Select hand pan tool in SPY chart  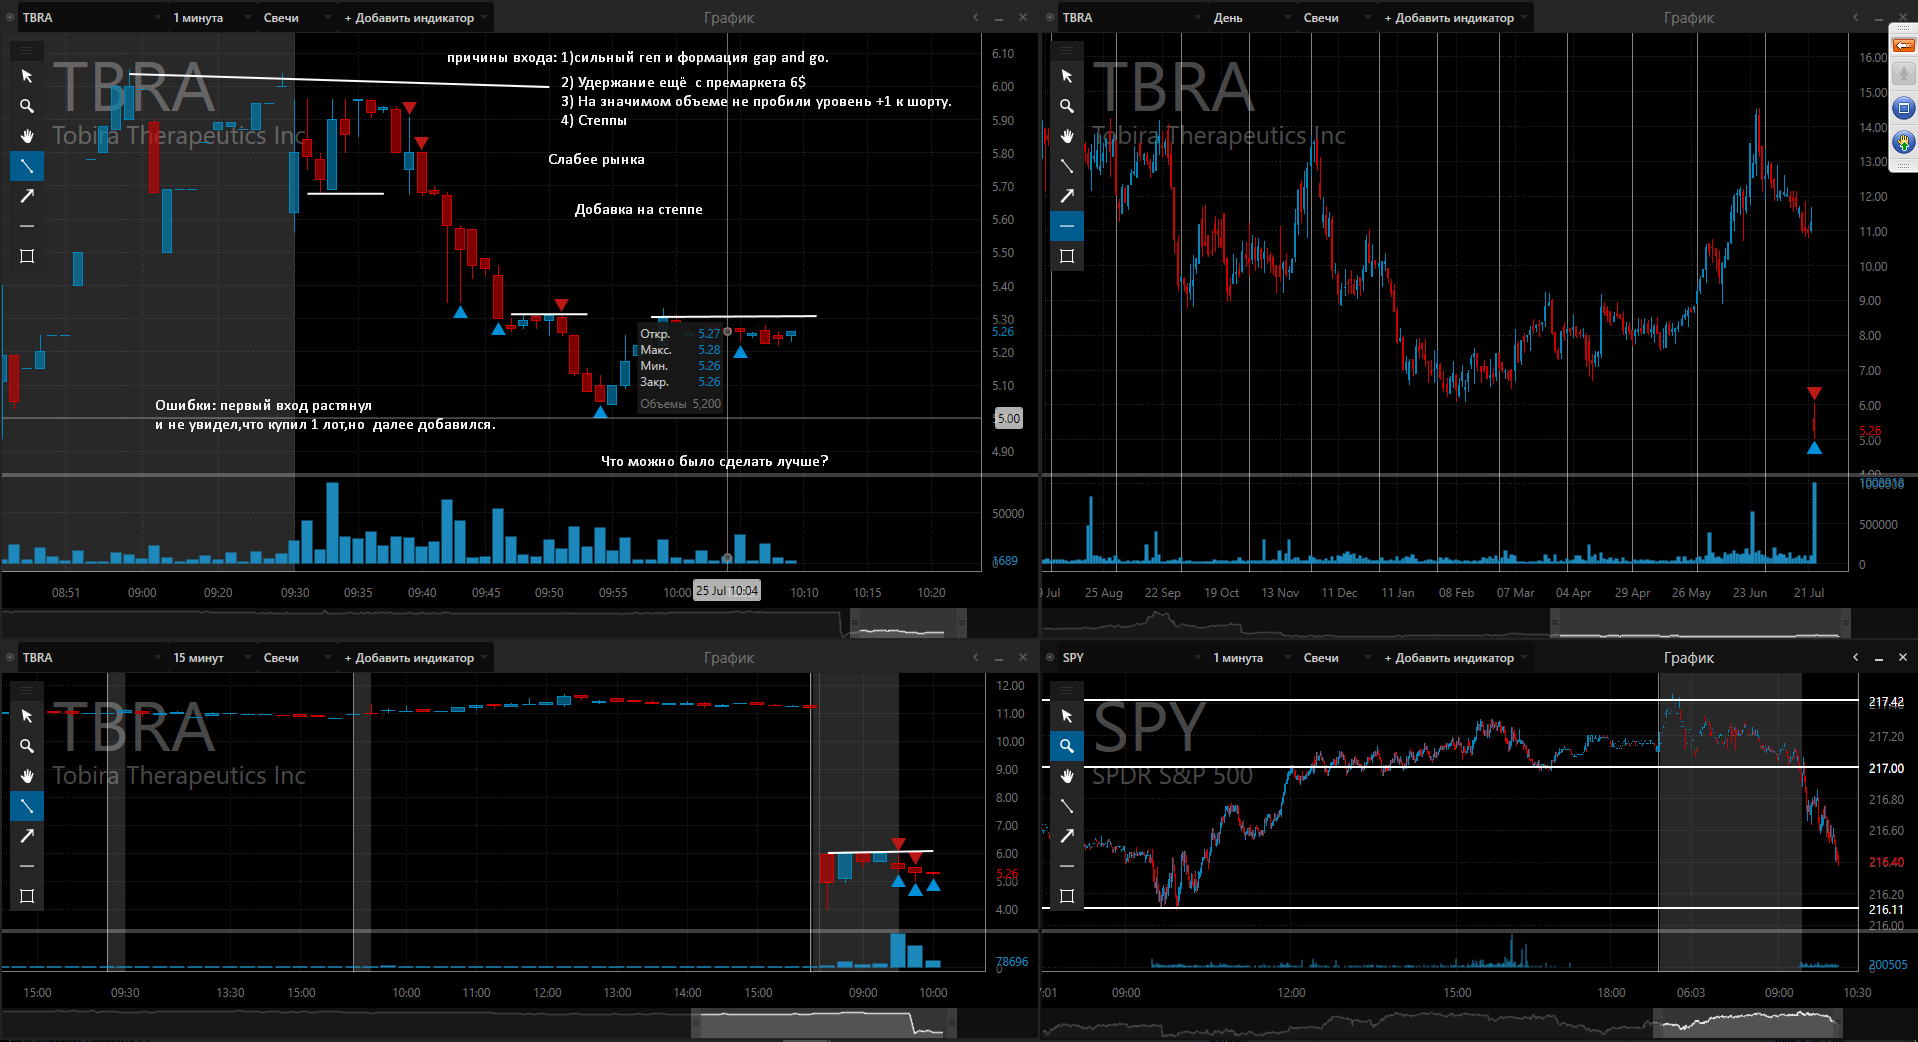pyautogui.click(x=1067, y=776)
